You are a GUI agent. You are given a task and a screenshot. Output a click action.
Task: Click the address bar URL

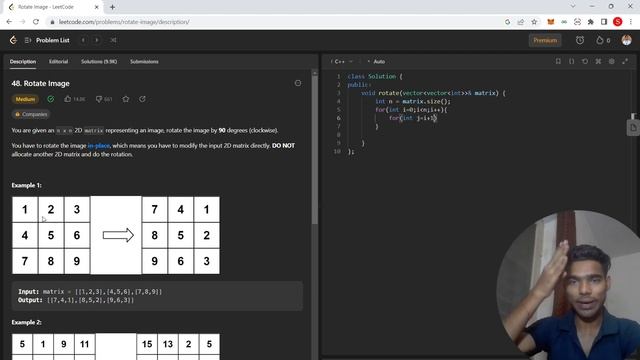tap(124, 22)
